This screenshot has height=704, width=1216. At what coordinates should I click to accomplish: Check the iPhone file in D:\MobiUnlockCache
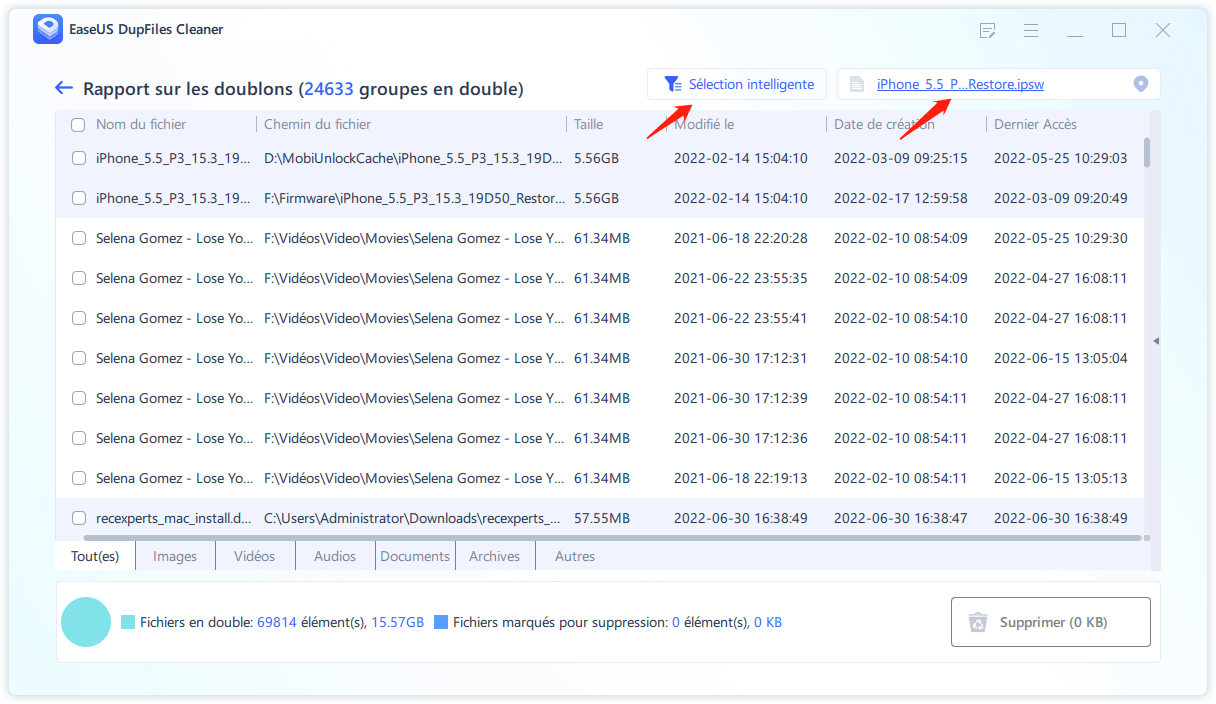pos(78,158)
